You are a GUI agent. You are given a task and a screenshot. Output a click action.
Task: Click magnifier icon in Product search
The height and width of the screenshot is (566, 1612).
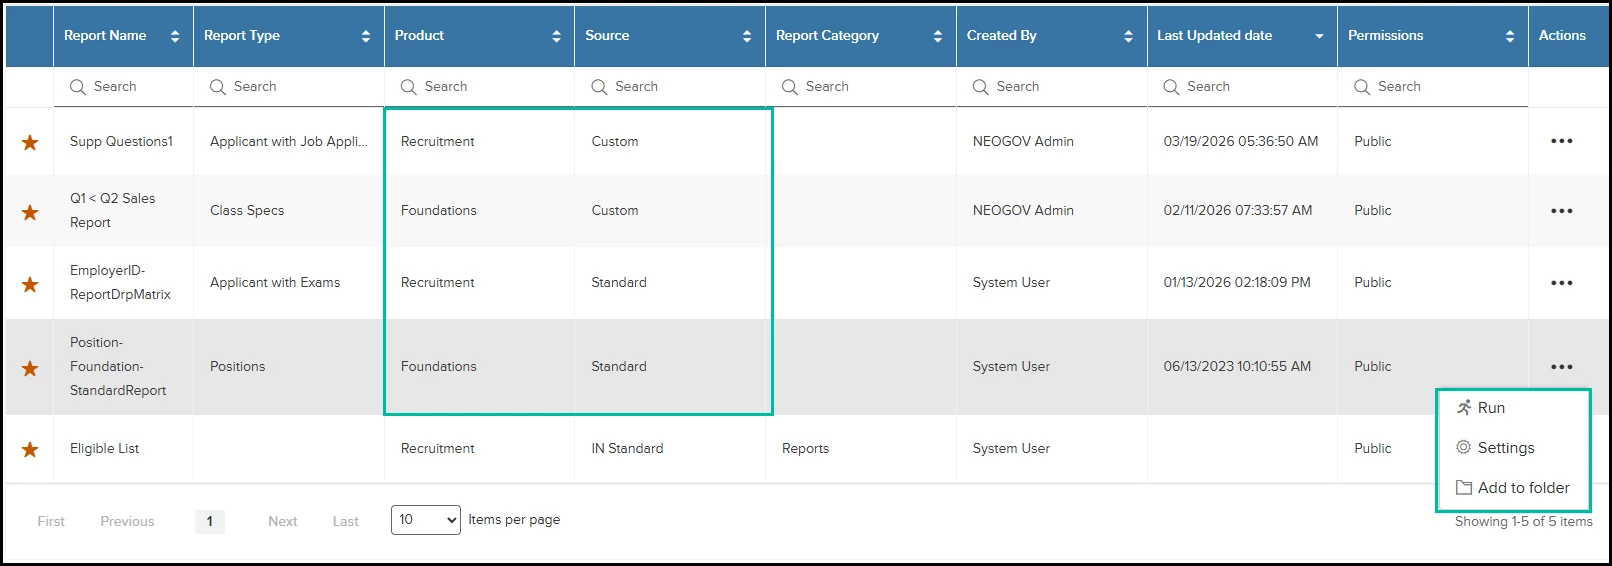point(408,87)
